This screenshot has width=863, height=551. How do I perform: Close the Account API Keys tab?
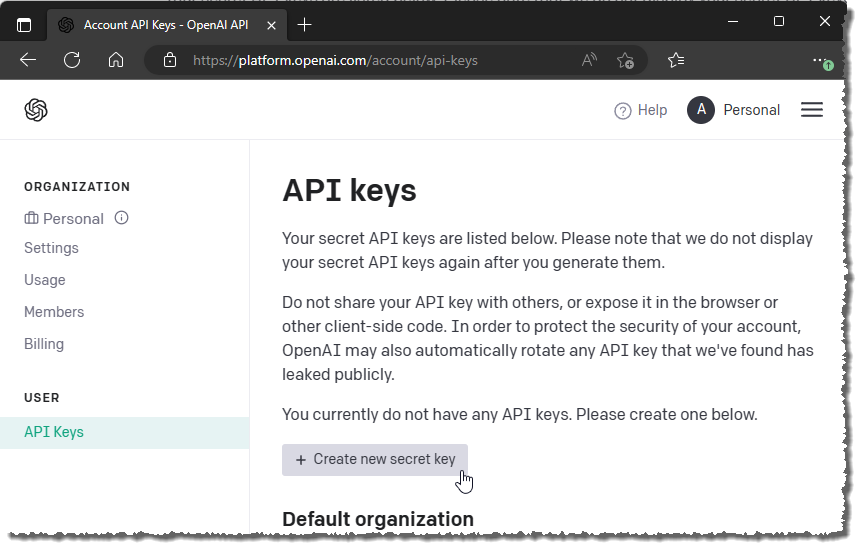point(271,25)
